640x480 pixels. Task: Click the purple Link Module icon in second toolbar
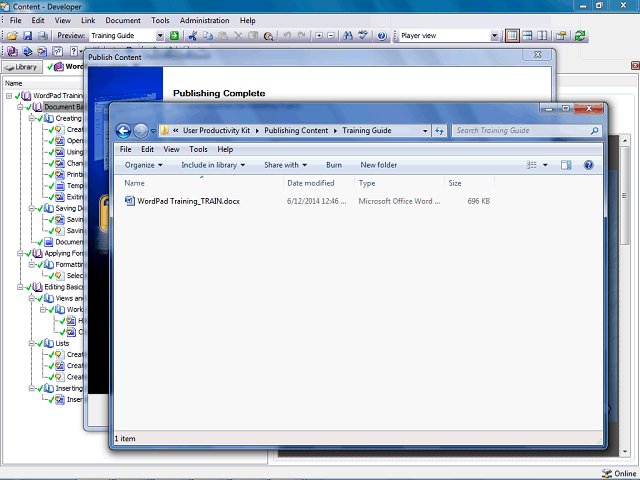click(12, 51)
